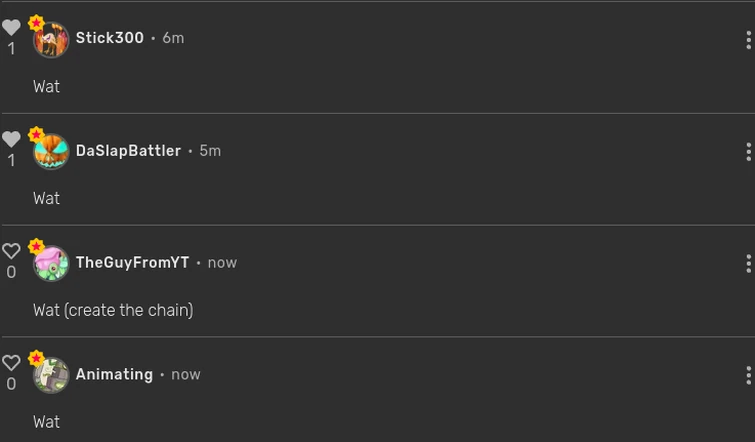Open more options for DaSlapBattler's comment
This screenshot has width=755, height=442.
748,152
